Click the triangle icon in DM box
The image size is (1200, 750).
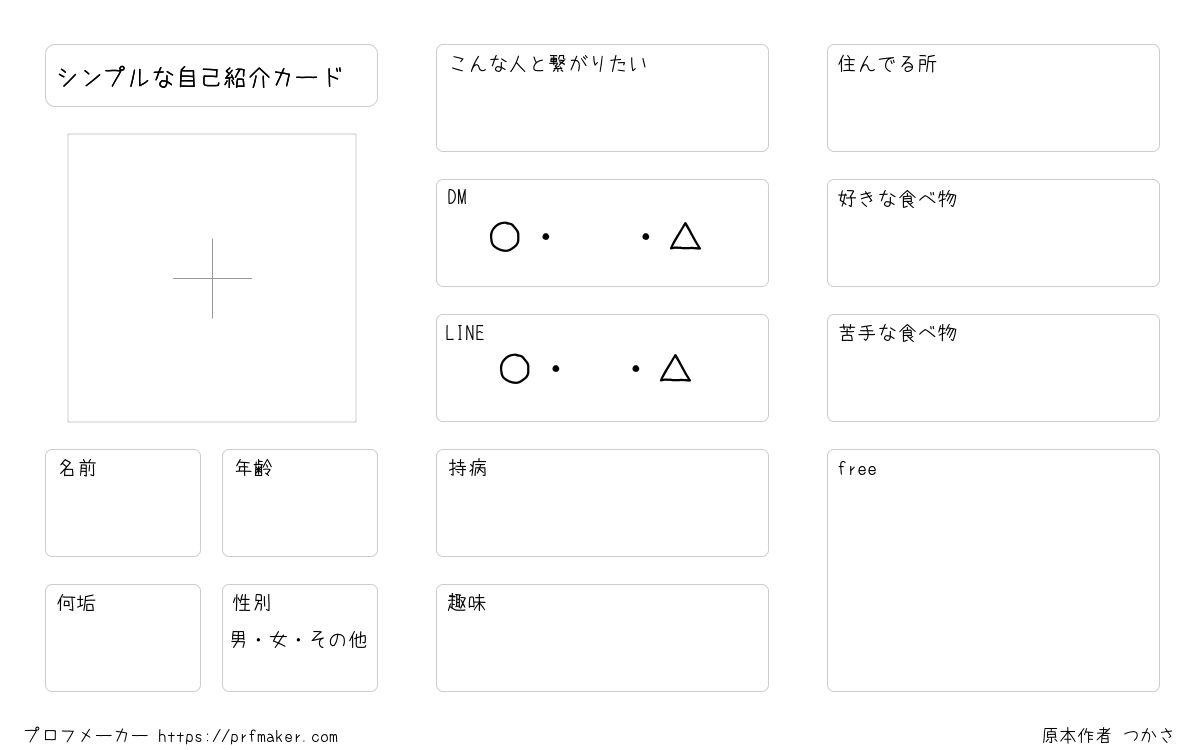point(685,236)
